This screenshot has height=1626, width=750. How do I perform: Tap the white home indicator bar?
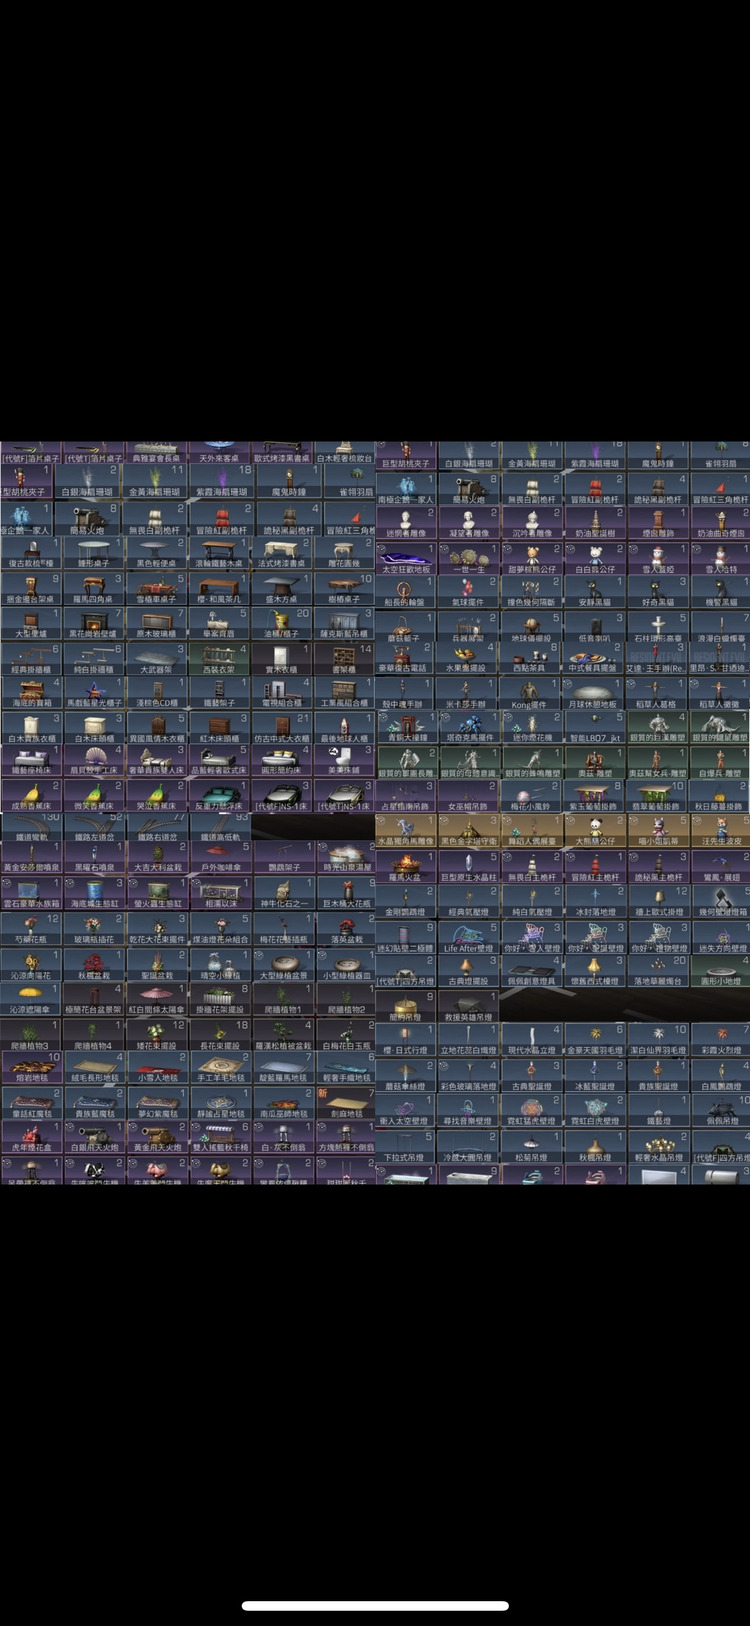pos(375,1606)
